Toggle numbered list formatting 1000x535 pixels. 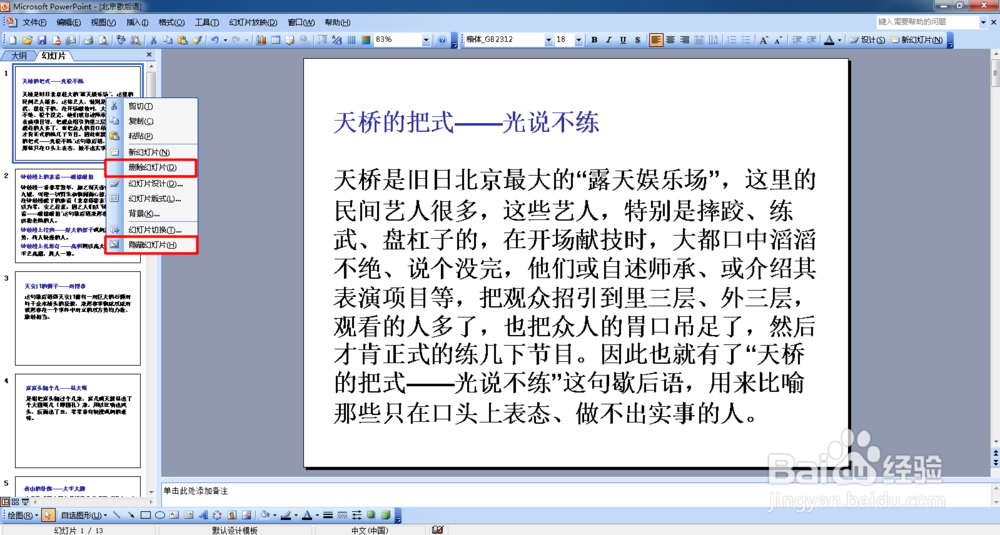(x=732, y=40)
